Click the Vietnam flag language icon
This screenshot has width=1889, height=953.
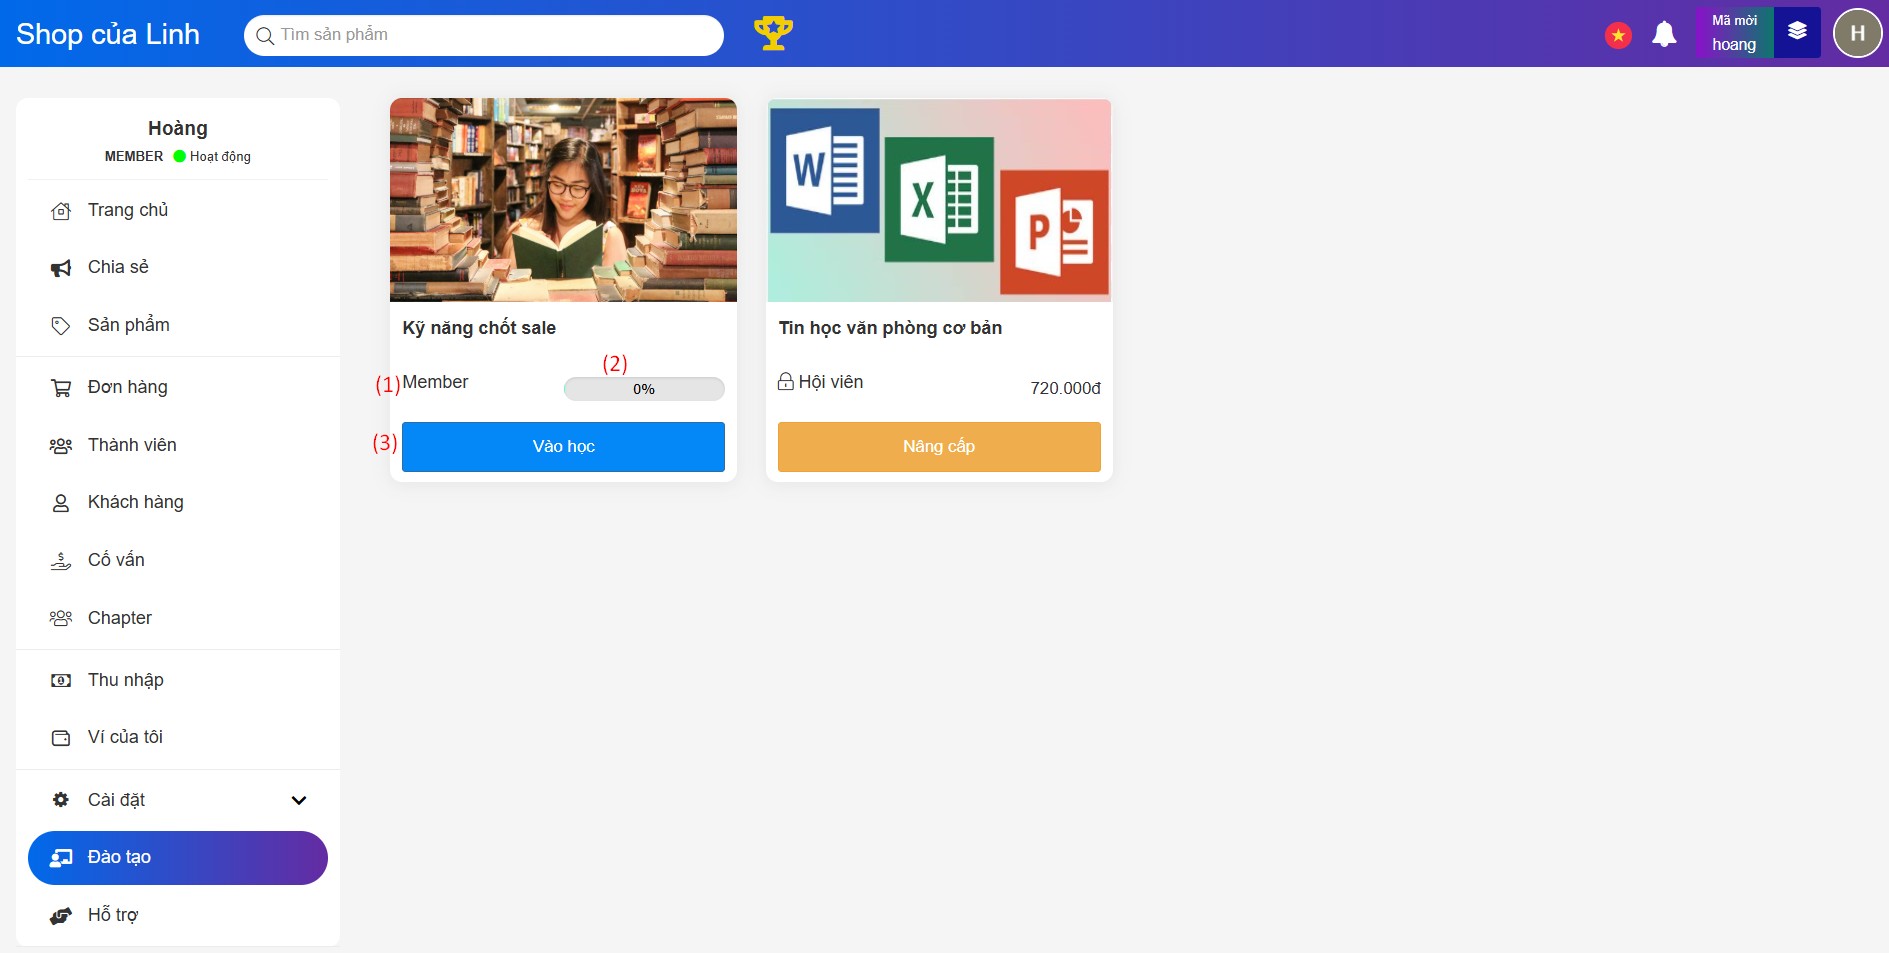pos(1618,36)
